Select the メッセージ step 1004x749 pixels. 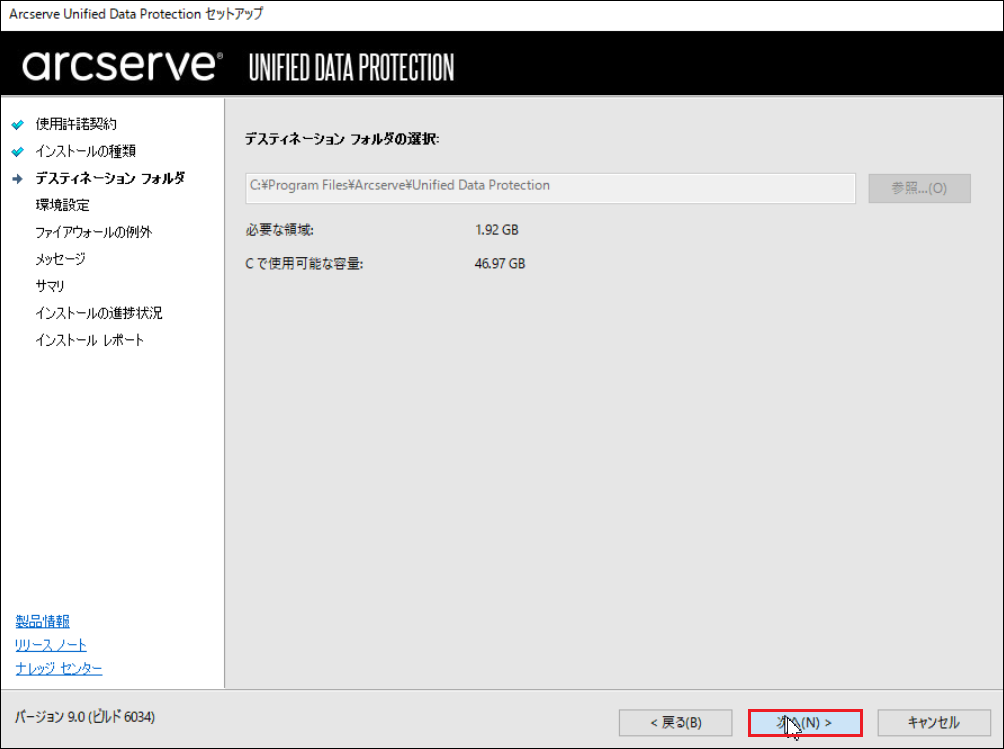point(60,259)
